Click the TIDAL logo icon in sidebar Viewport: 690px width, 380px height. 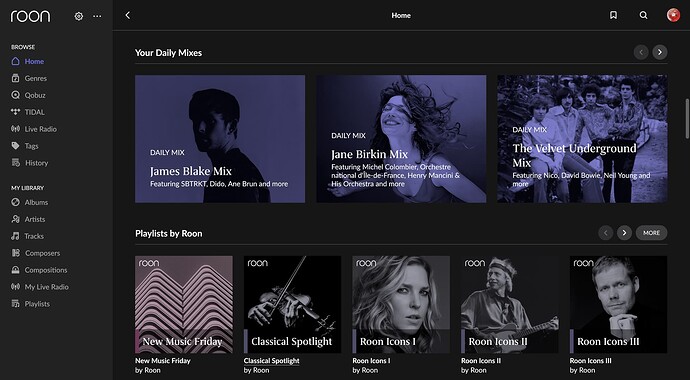[x=15, y=112]
